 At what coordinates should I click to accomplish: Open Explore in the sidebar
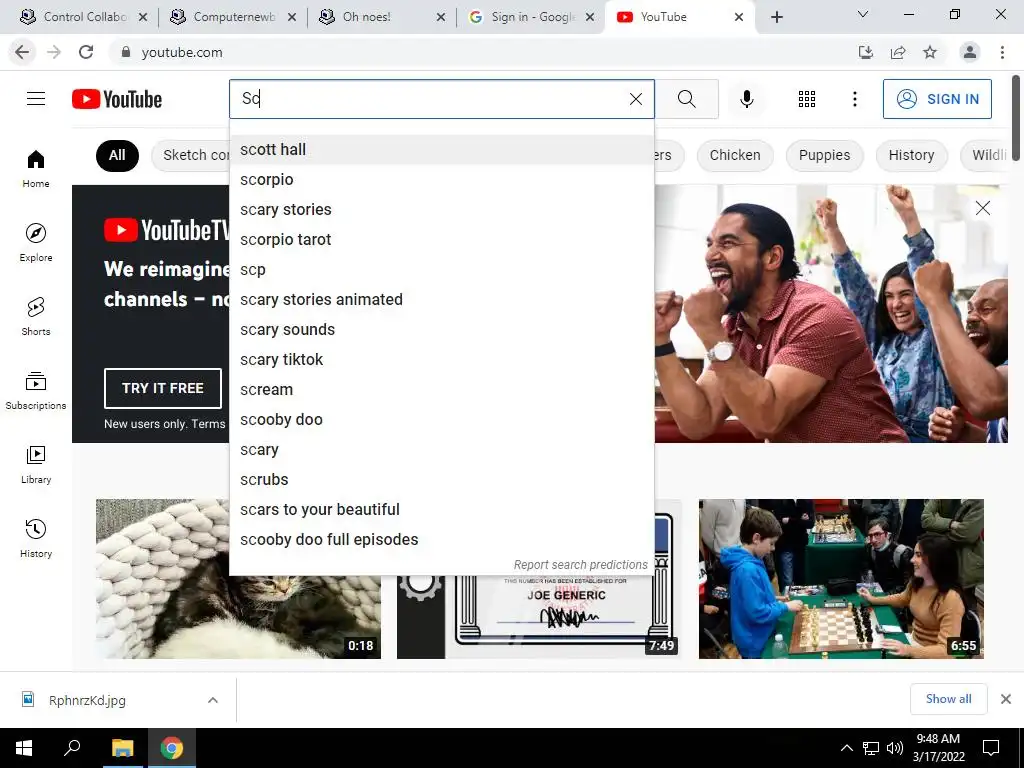[36, 242]
